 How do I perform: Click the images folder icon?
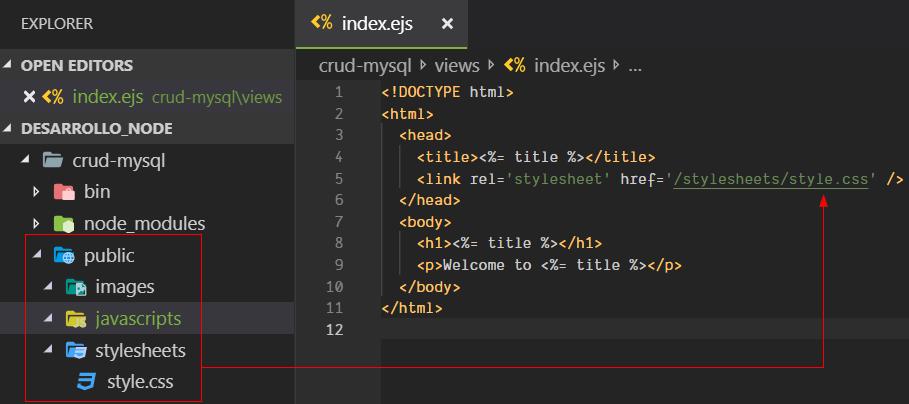pos(76,288)
